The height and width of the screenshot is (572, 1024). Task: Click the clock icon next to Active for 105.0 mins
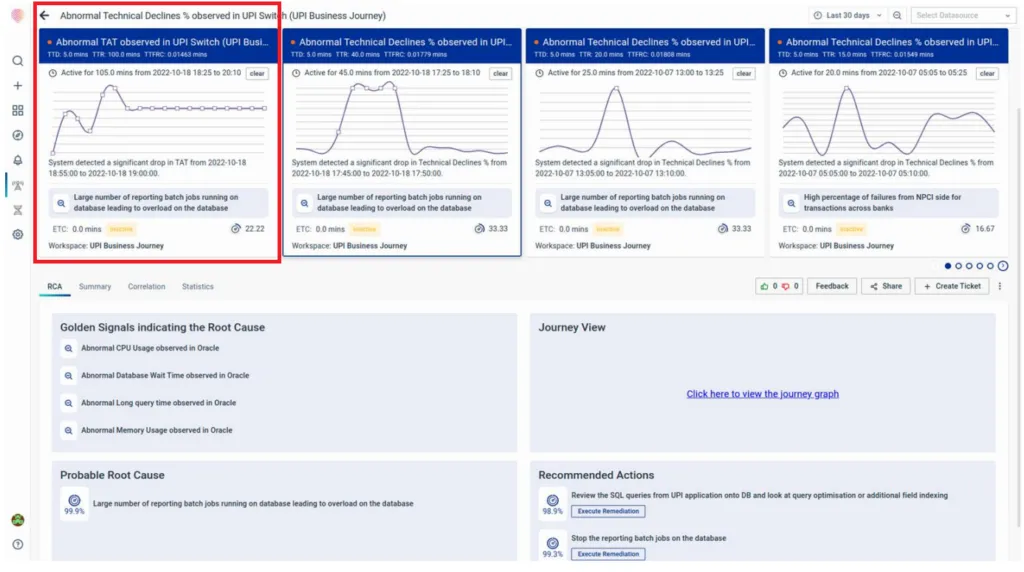53,73
